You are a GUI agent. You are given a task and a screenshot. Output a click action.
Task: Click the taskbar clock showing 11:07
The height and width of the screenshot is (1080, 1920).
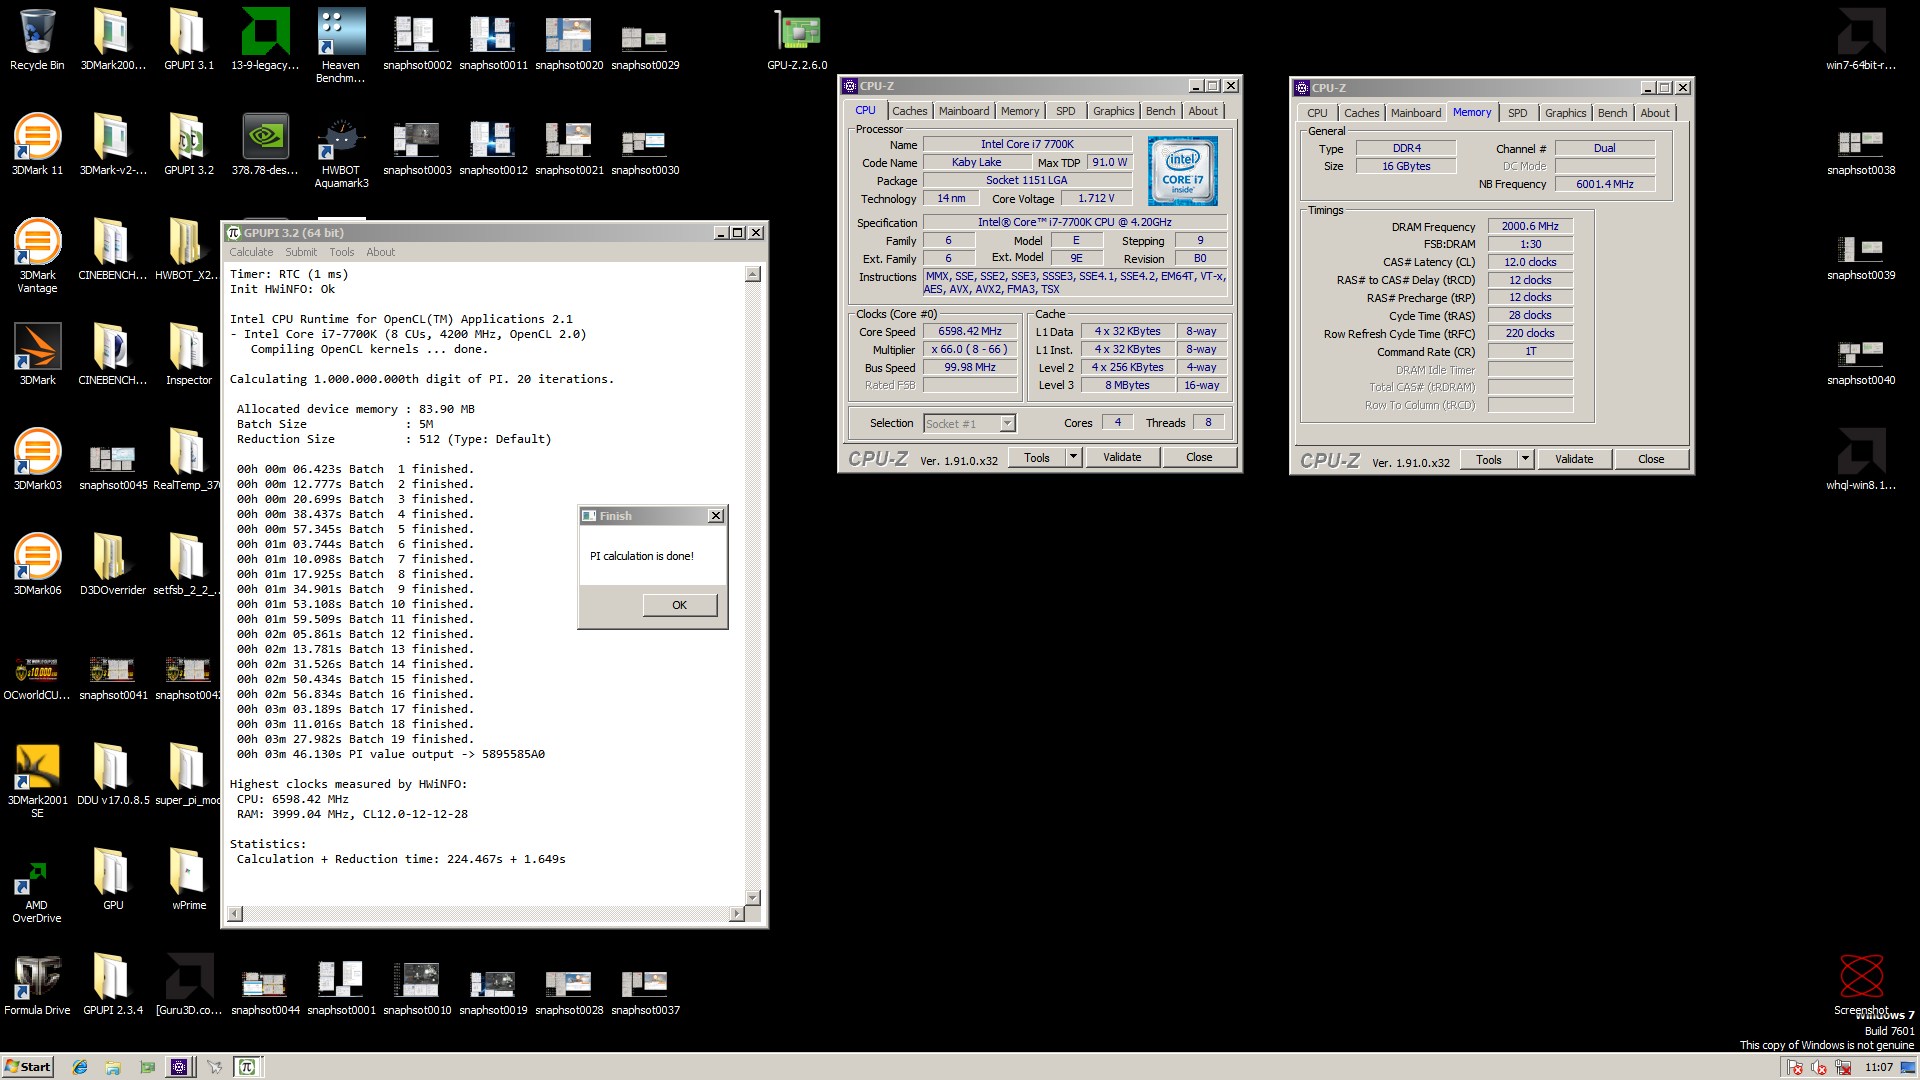(1878, 1067)
